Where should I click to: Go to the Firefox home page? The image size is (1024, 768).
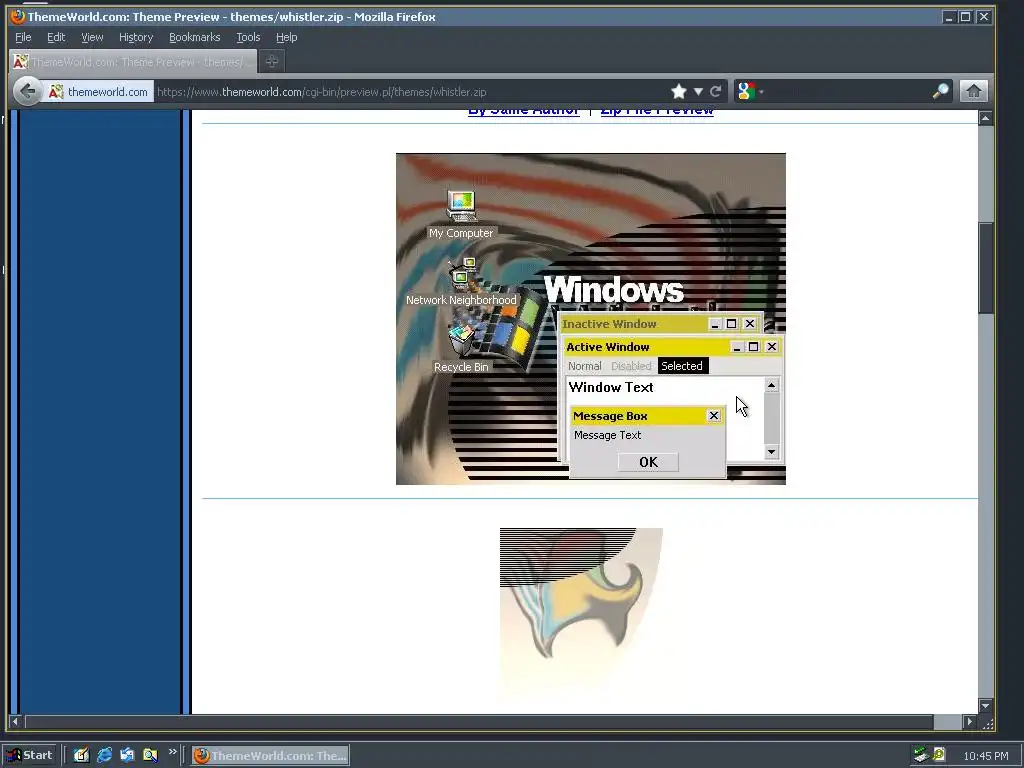(x=974, y=91)
